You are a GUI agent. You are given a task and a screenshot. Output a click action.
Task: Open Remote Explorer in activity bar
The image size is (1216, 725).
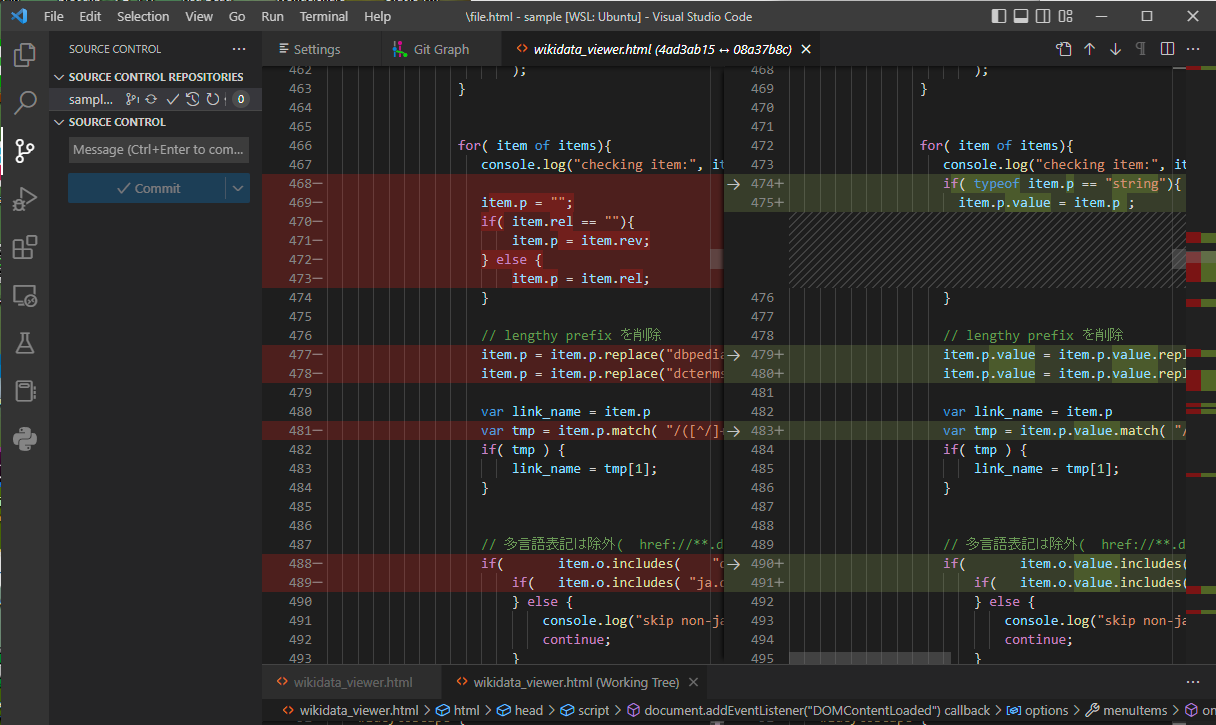[25, 296]
